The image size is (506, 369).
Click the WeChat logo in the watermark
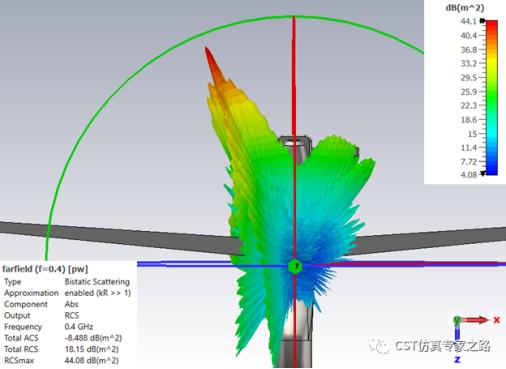click(378, 346)
